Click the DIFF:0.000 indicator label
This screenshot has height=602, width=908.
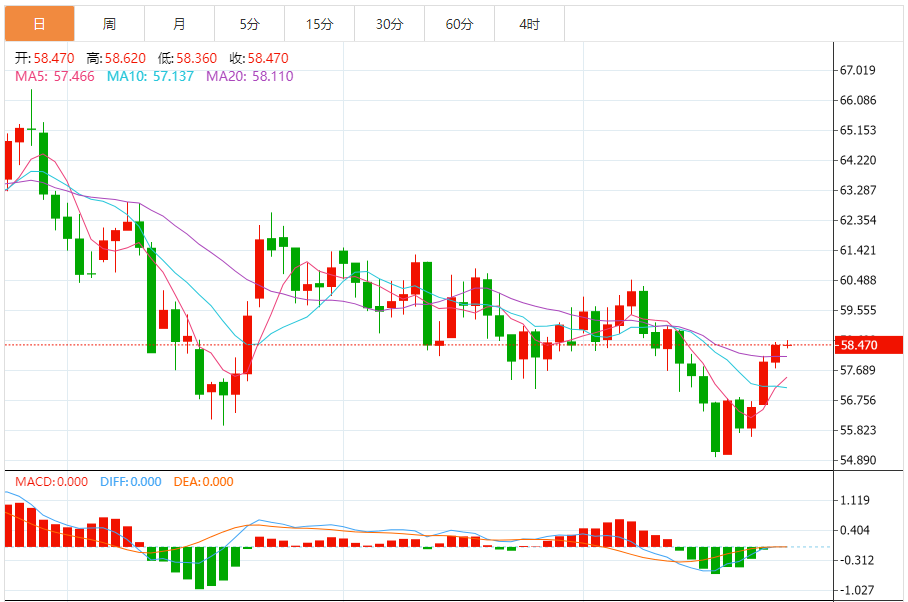click(x=130, y=482)
